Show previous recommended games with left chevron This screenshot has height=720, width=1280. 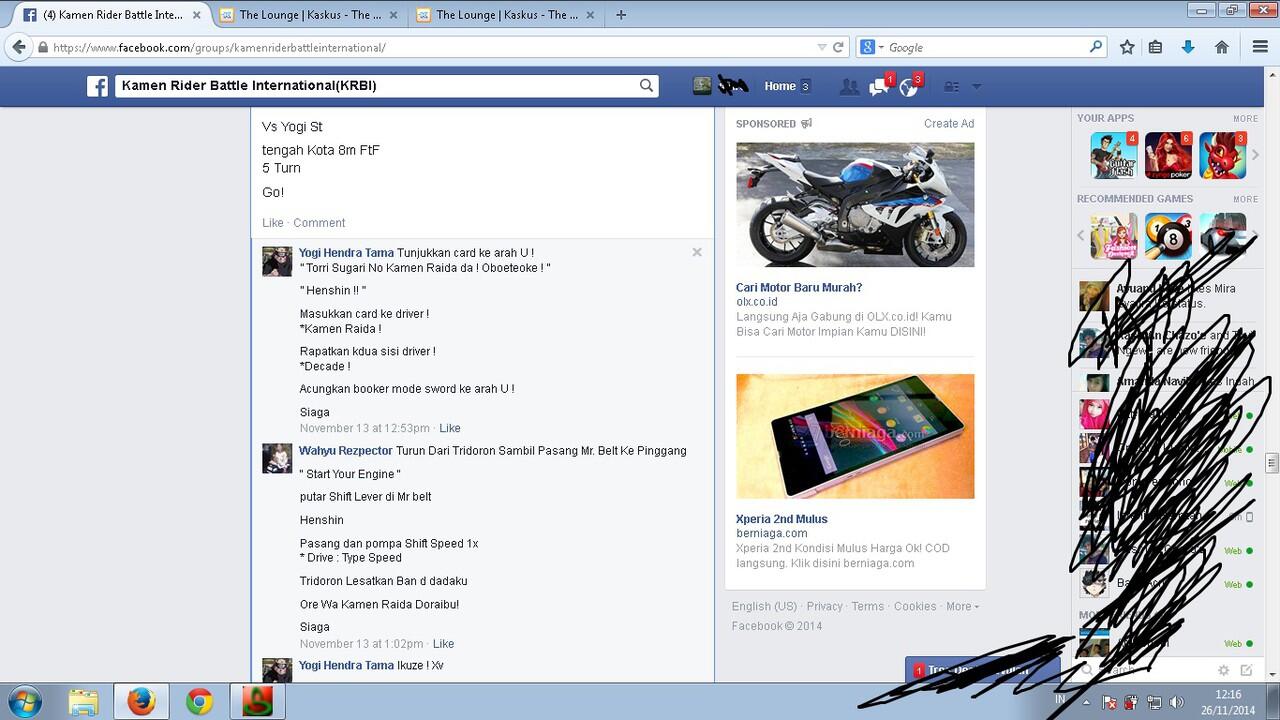click(x=1081, y=236)
